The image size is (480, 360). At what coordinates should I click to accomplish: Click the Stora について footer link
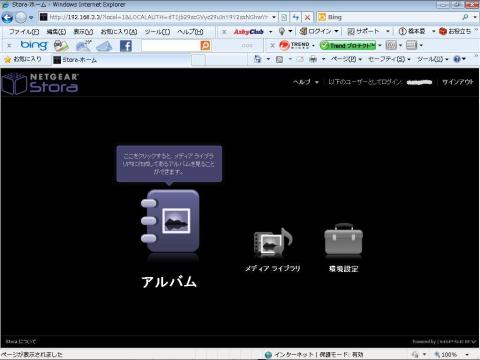(21, 342)
